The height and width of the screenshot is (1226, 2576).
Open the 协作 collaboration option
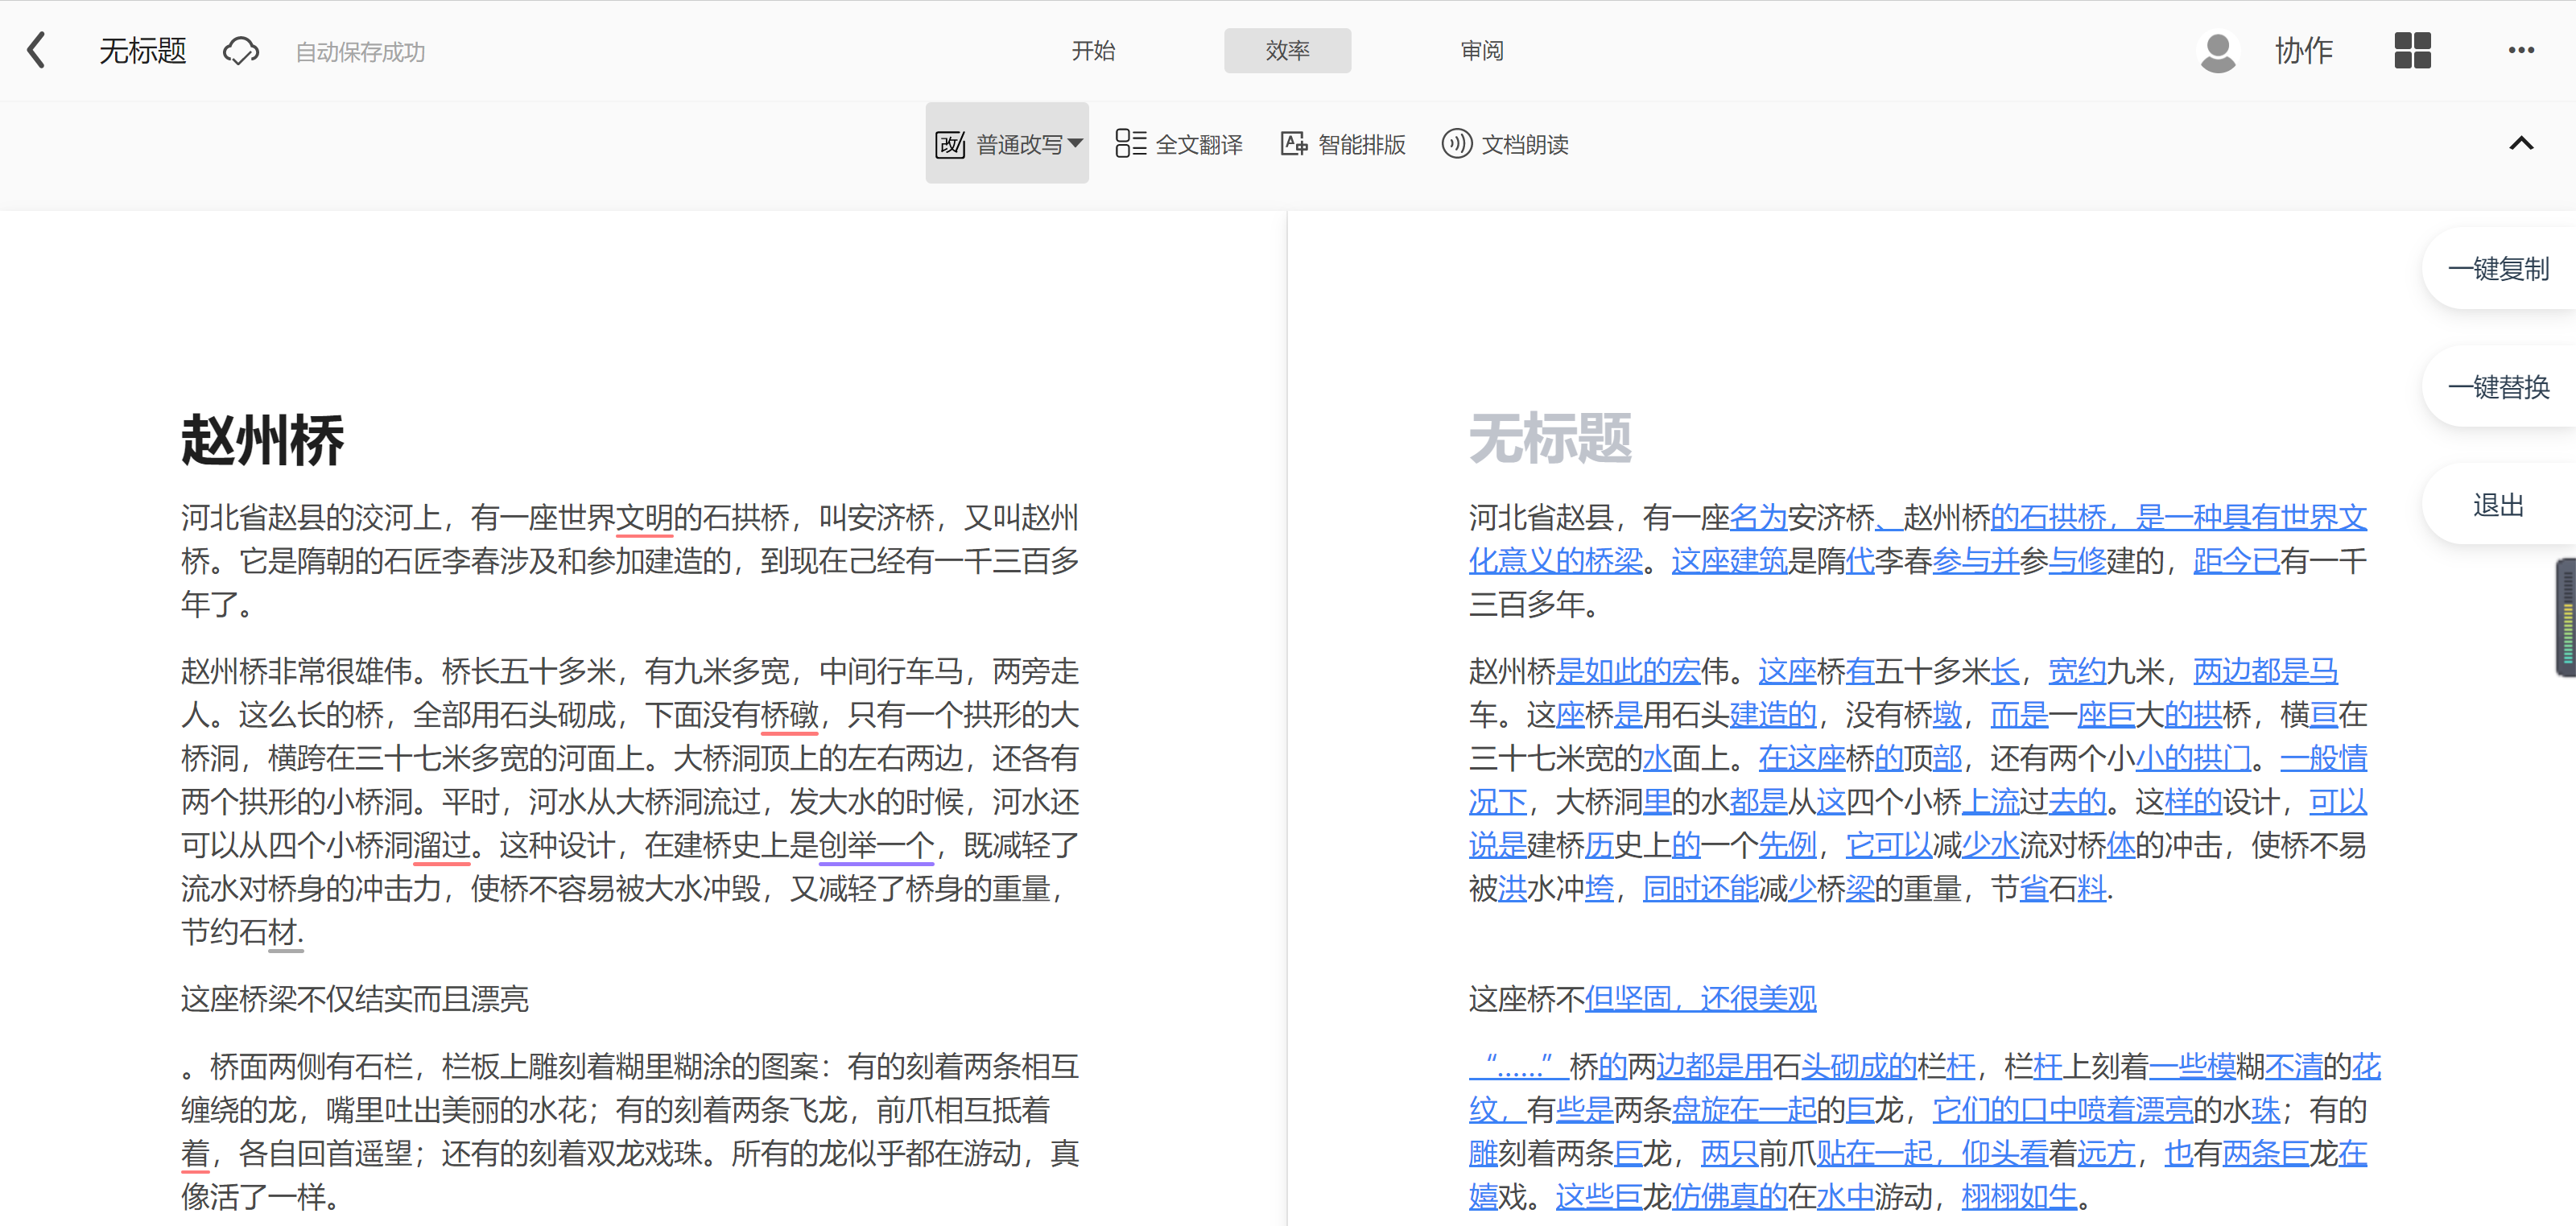2303,51
